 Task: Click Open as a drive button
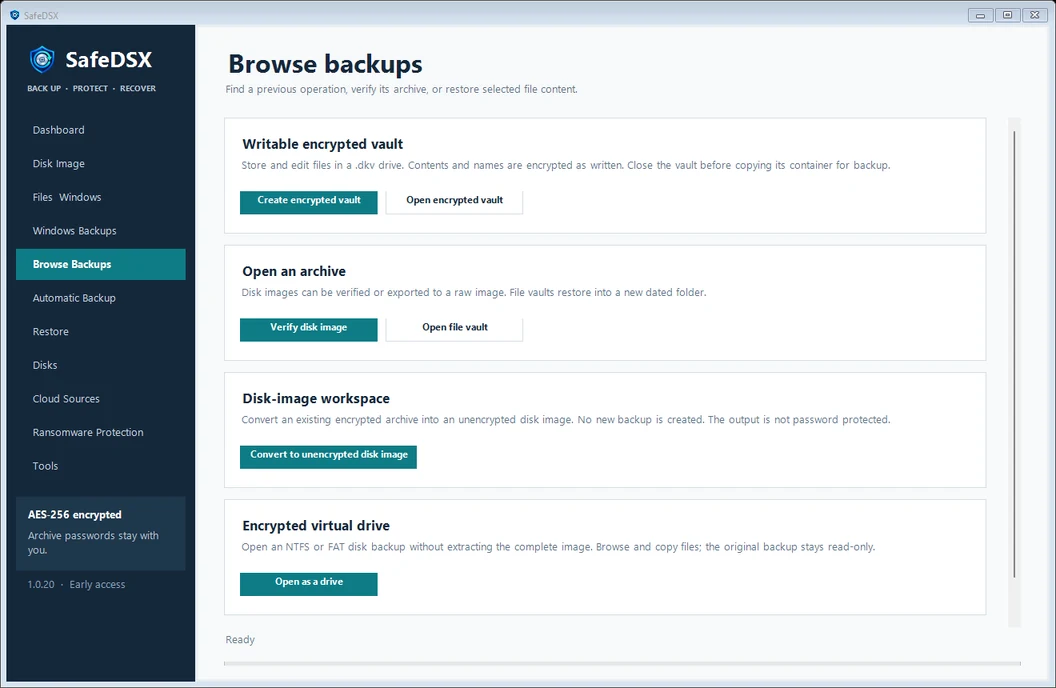[x=308, y=584]
